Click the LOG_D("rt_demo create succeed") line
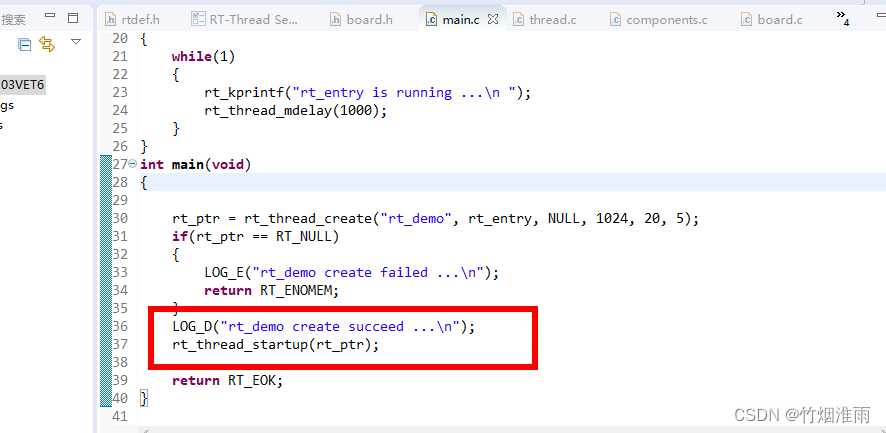 pyautogui.click(x=324, y=327)
